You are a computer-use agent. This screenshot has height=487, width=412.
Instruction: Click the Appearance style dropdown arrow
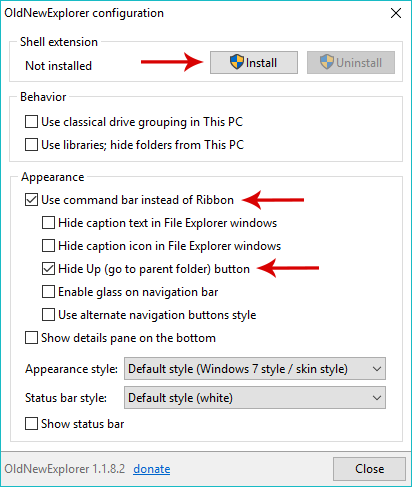point(377,369)
